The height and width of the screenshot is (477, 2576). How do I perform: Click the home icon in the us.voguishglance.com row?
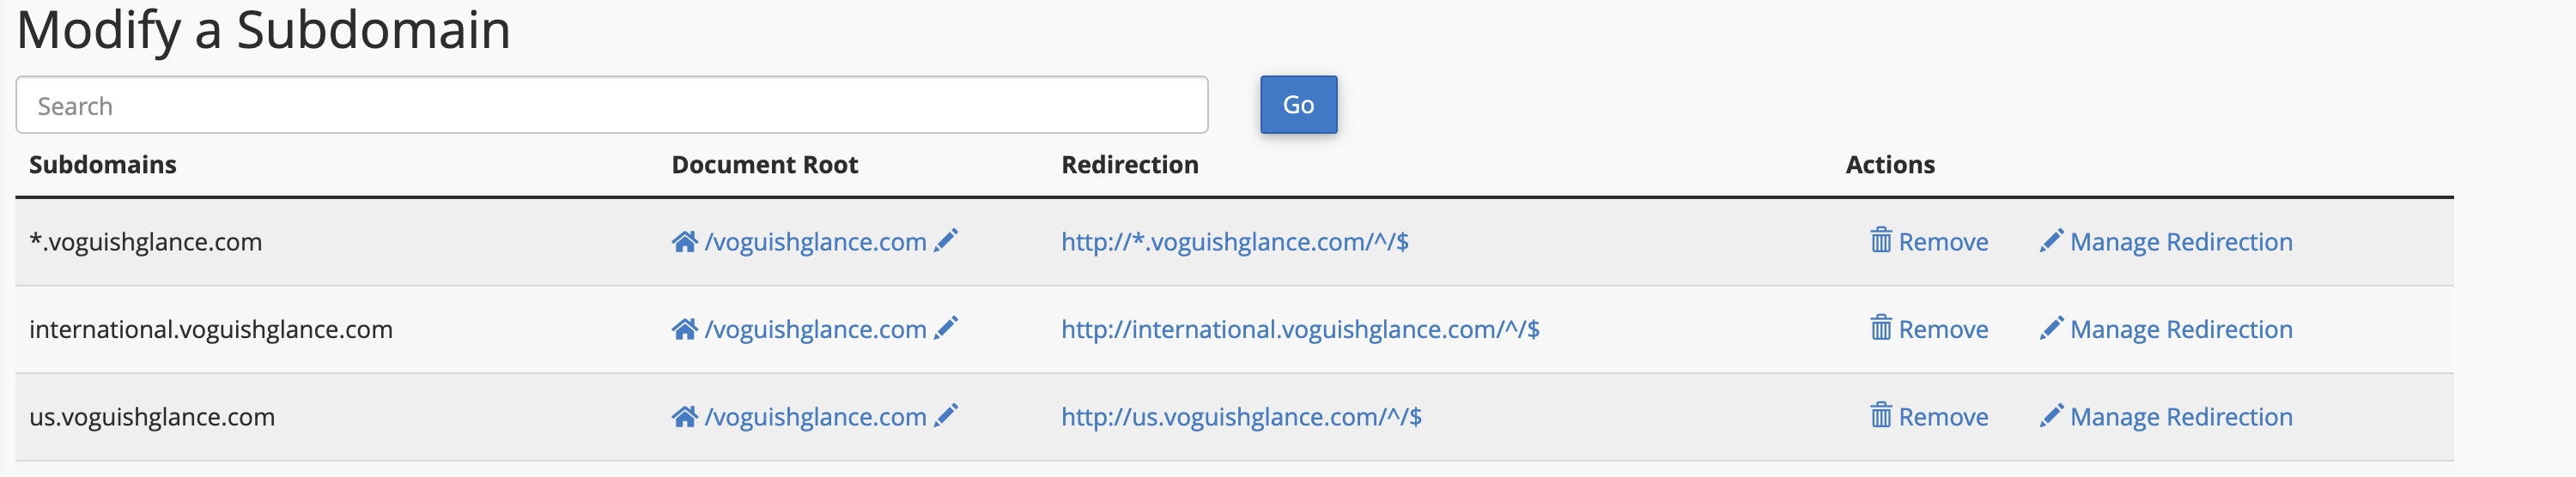(684, 416)
